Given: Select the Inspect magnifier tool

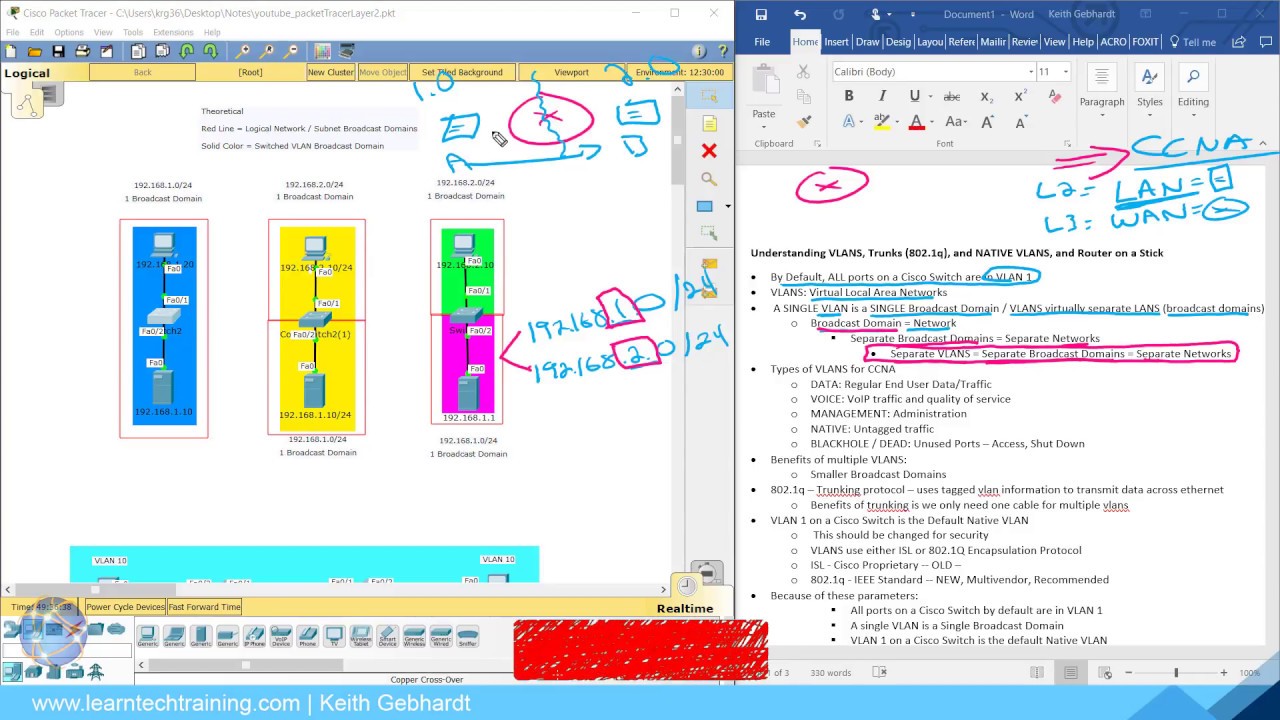Looking at the screenshot, I should point(709,179).
